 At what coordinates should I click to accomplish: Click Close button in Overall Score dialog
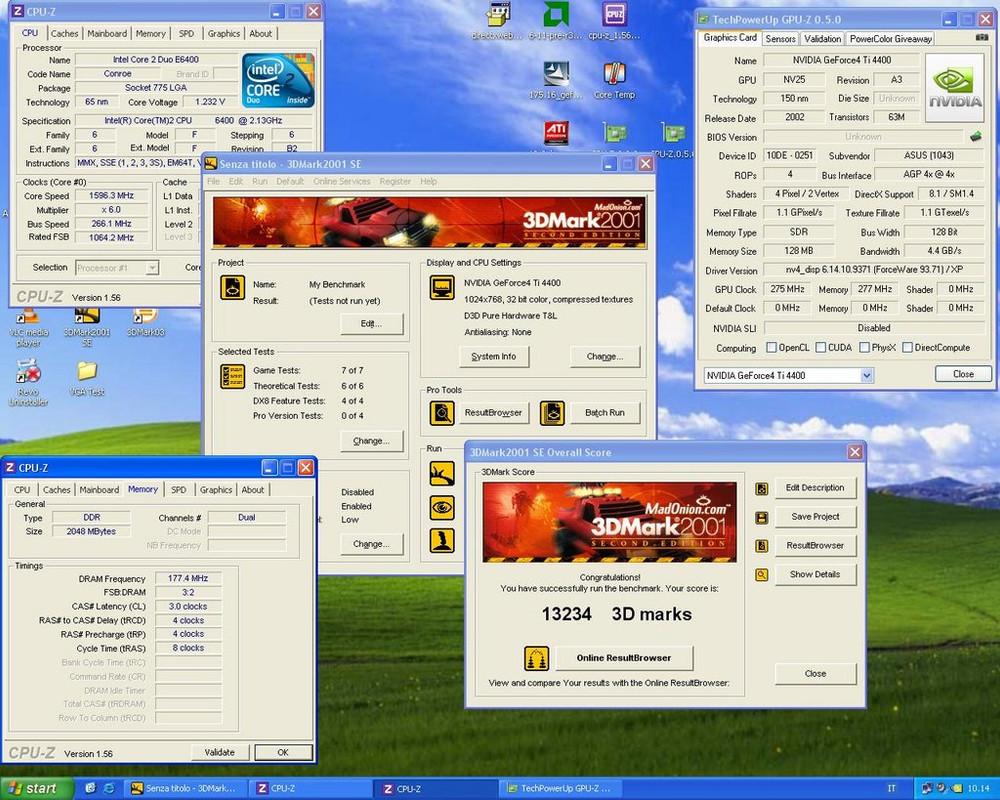(815, 674)
